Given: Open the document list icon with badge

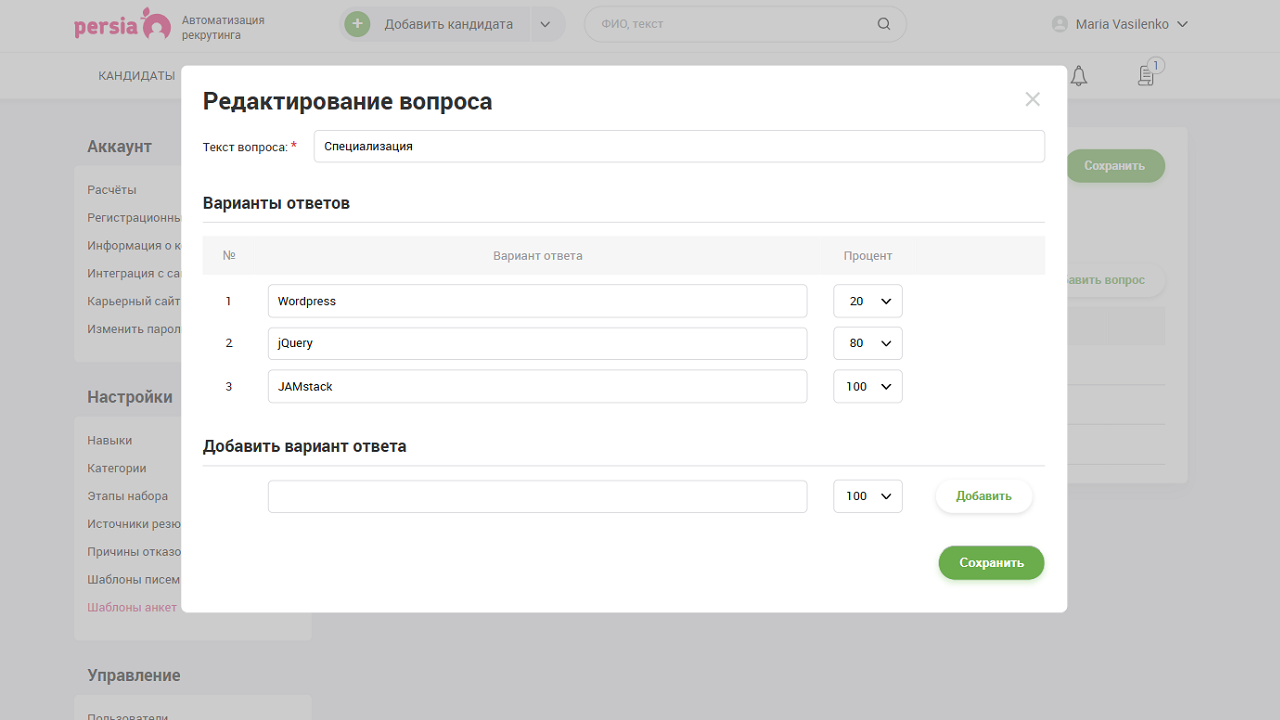Looking at the screenshot, I should [x=1146, y=76].
